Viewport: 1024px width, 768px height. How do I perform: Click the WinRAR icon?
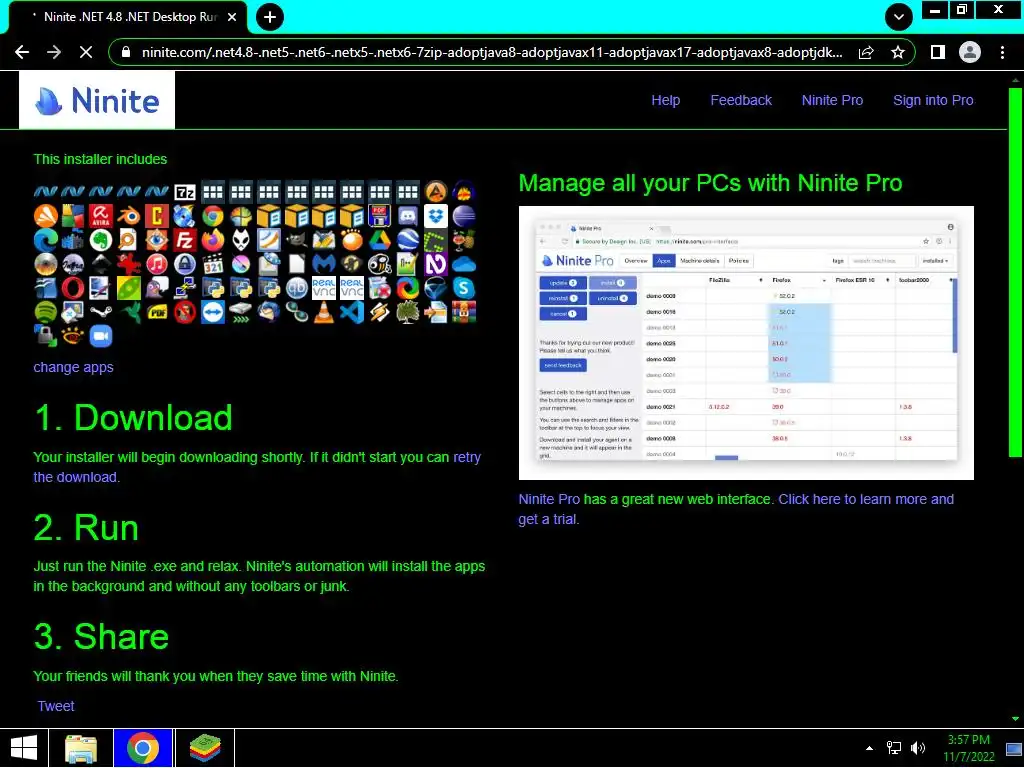point(464,312)
